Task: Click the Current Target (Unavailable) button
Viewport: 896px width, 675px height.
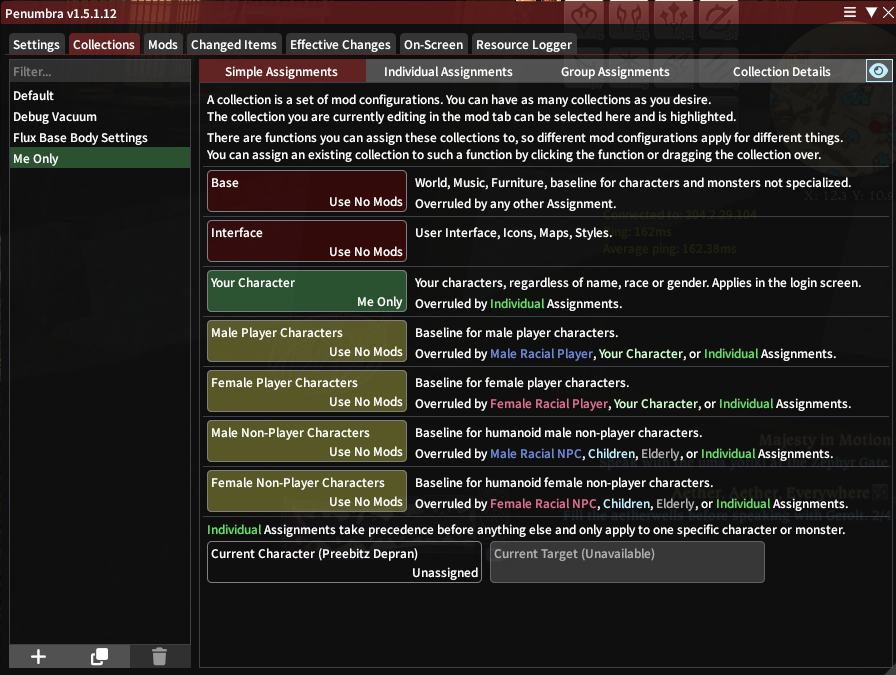Action: (627, 562)
